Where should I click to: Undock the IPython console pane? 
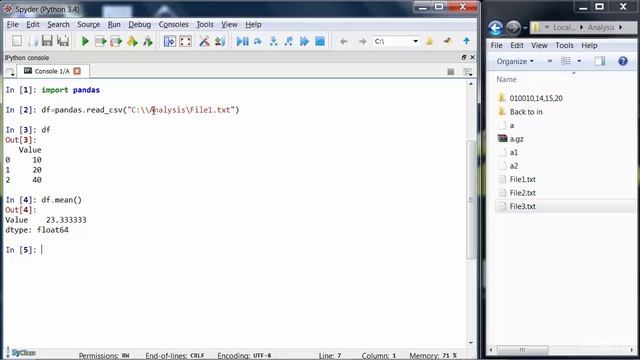(464, 58)
